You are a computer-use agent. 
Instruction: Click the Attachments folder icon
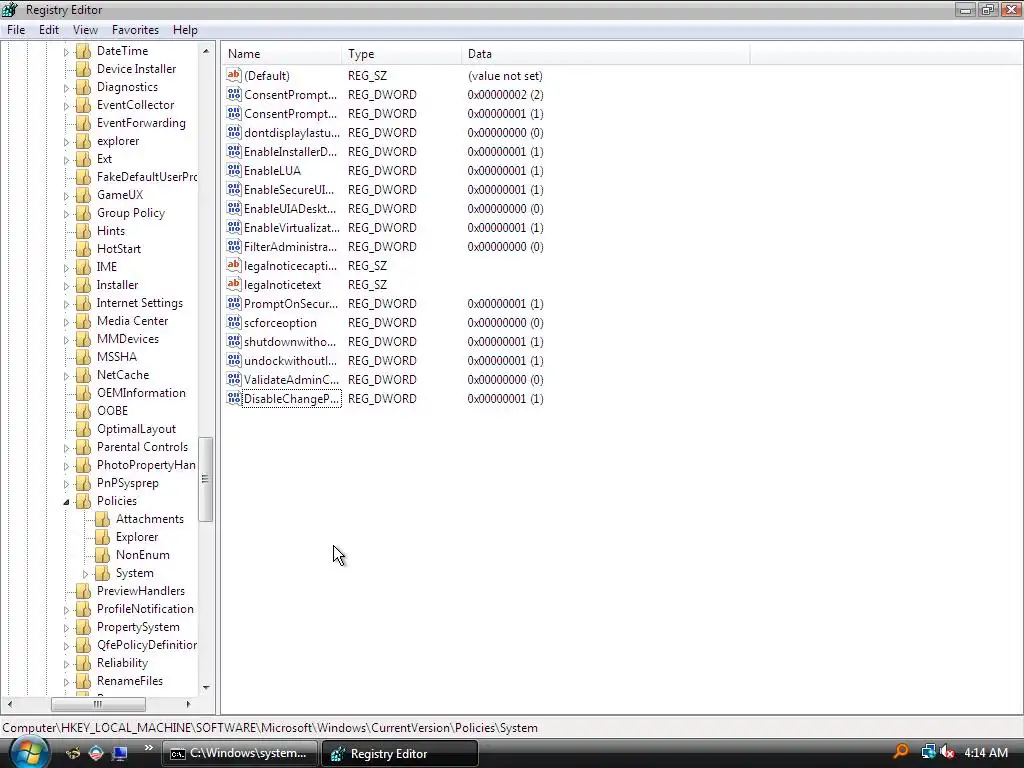(102, 519)
